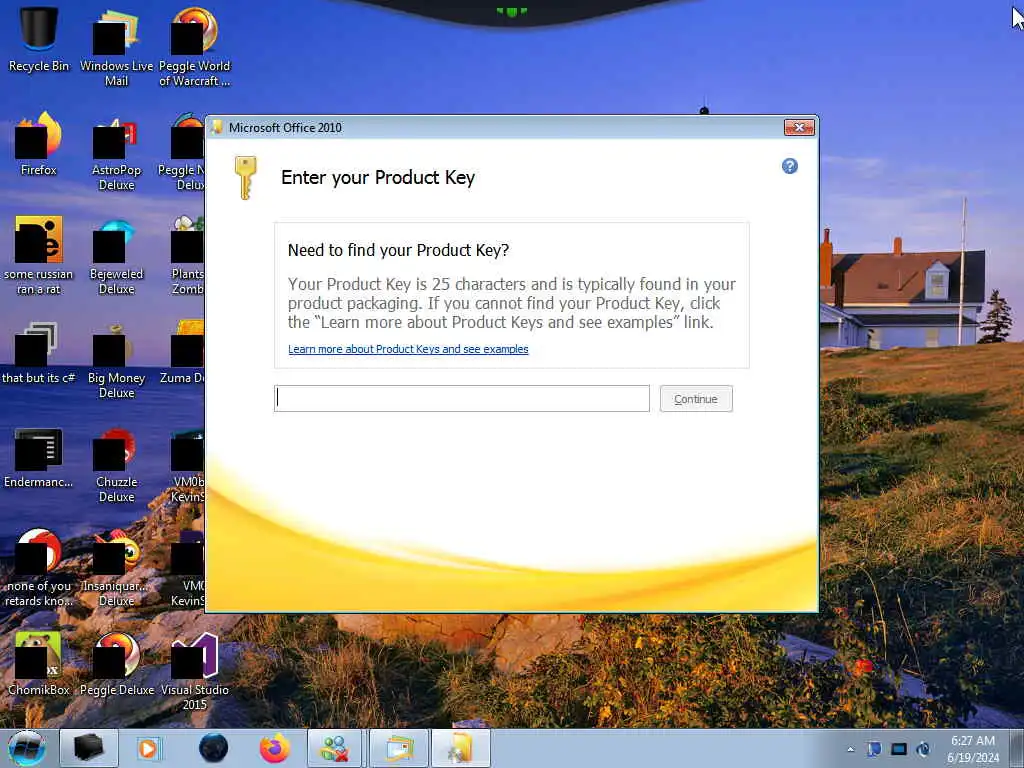Screen dimensions: 1024x768
Task: Click the Peggle Nights Deluxe desktop icon
Action: (x=183, y=152)
